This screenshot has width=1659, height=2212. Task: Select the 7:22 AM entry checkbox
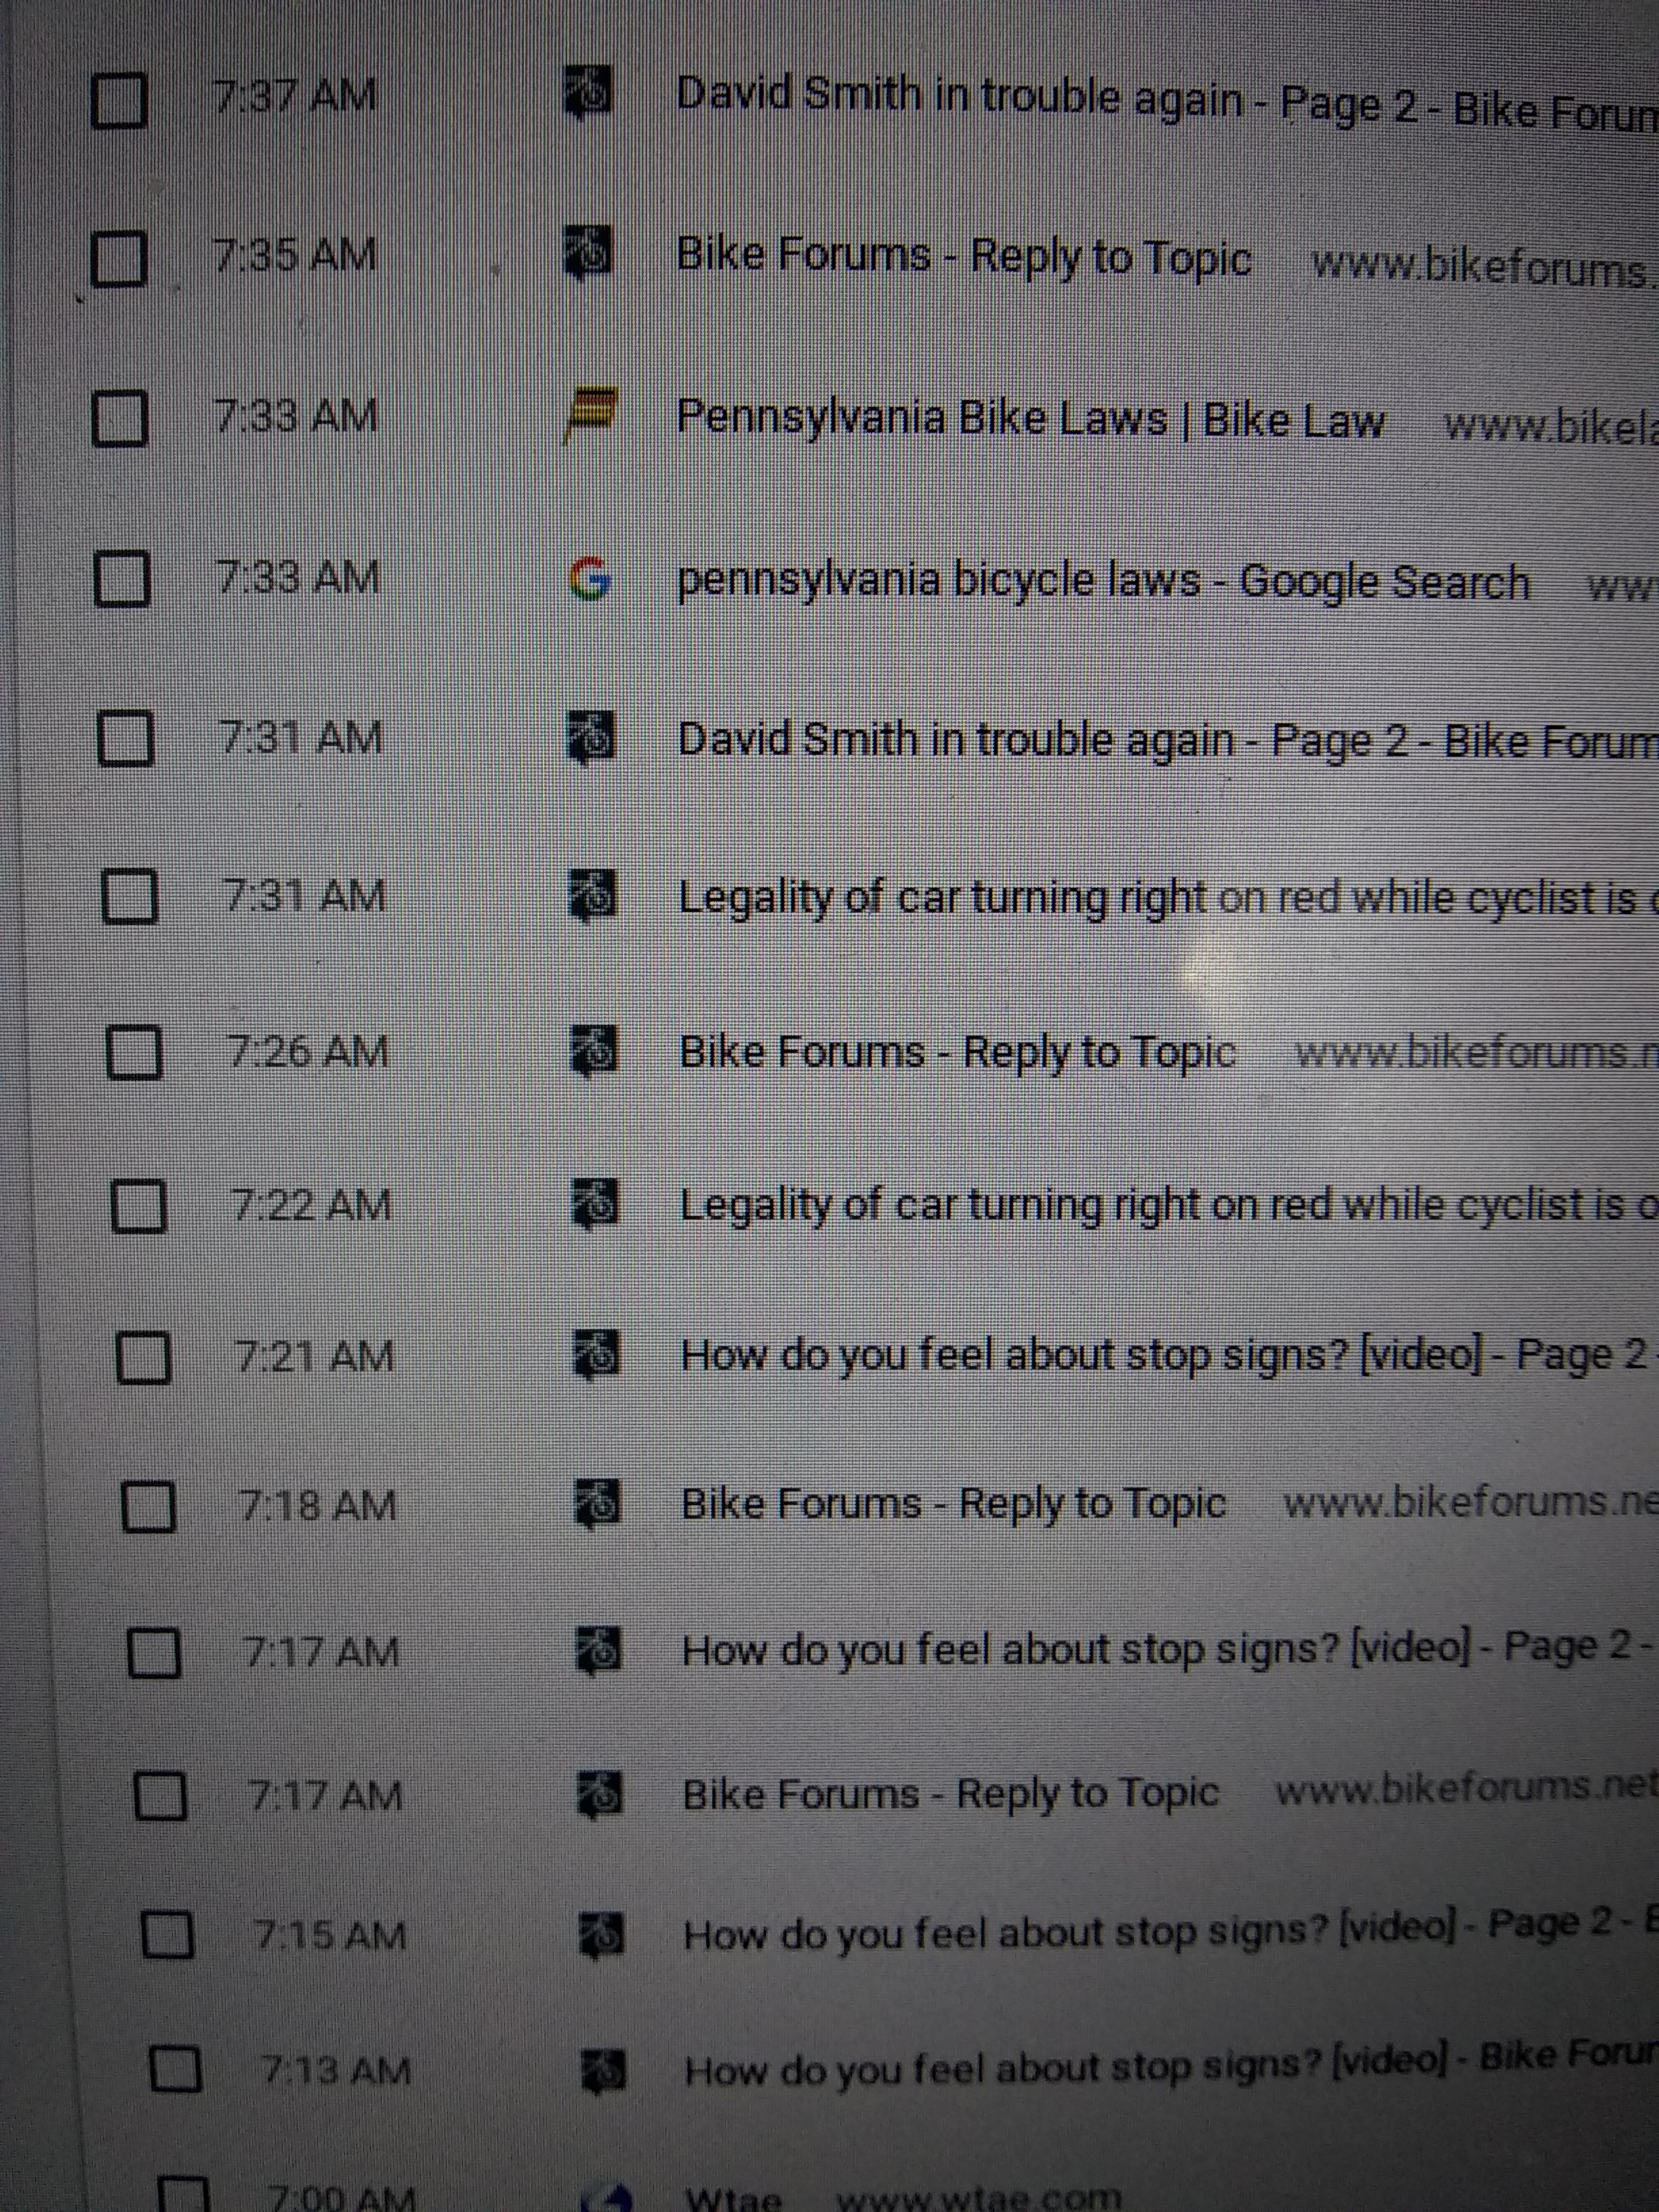(x=138, y=1205)
